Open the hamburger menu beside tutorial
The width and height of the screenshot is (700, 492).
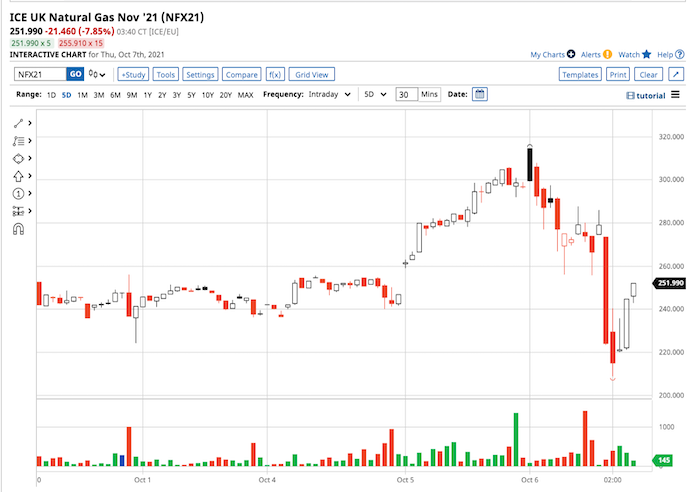click(675, 94)
